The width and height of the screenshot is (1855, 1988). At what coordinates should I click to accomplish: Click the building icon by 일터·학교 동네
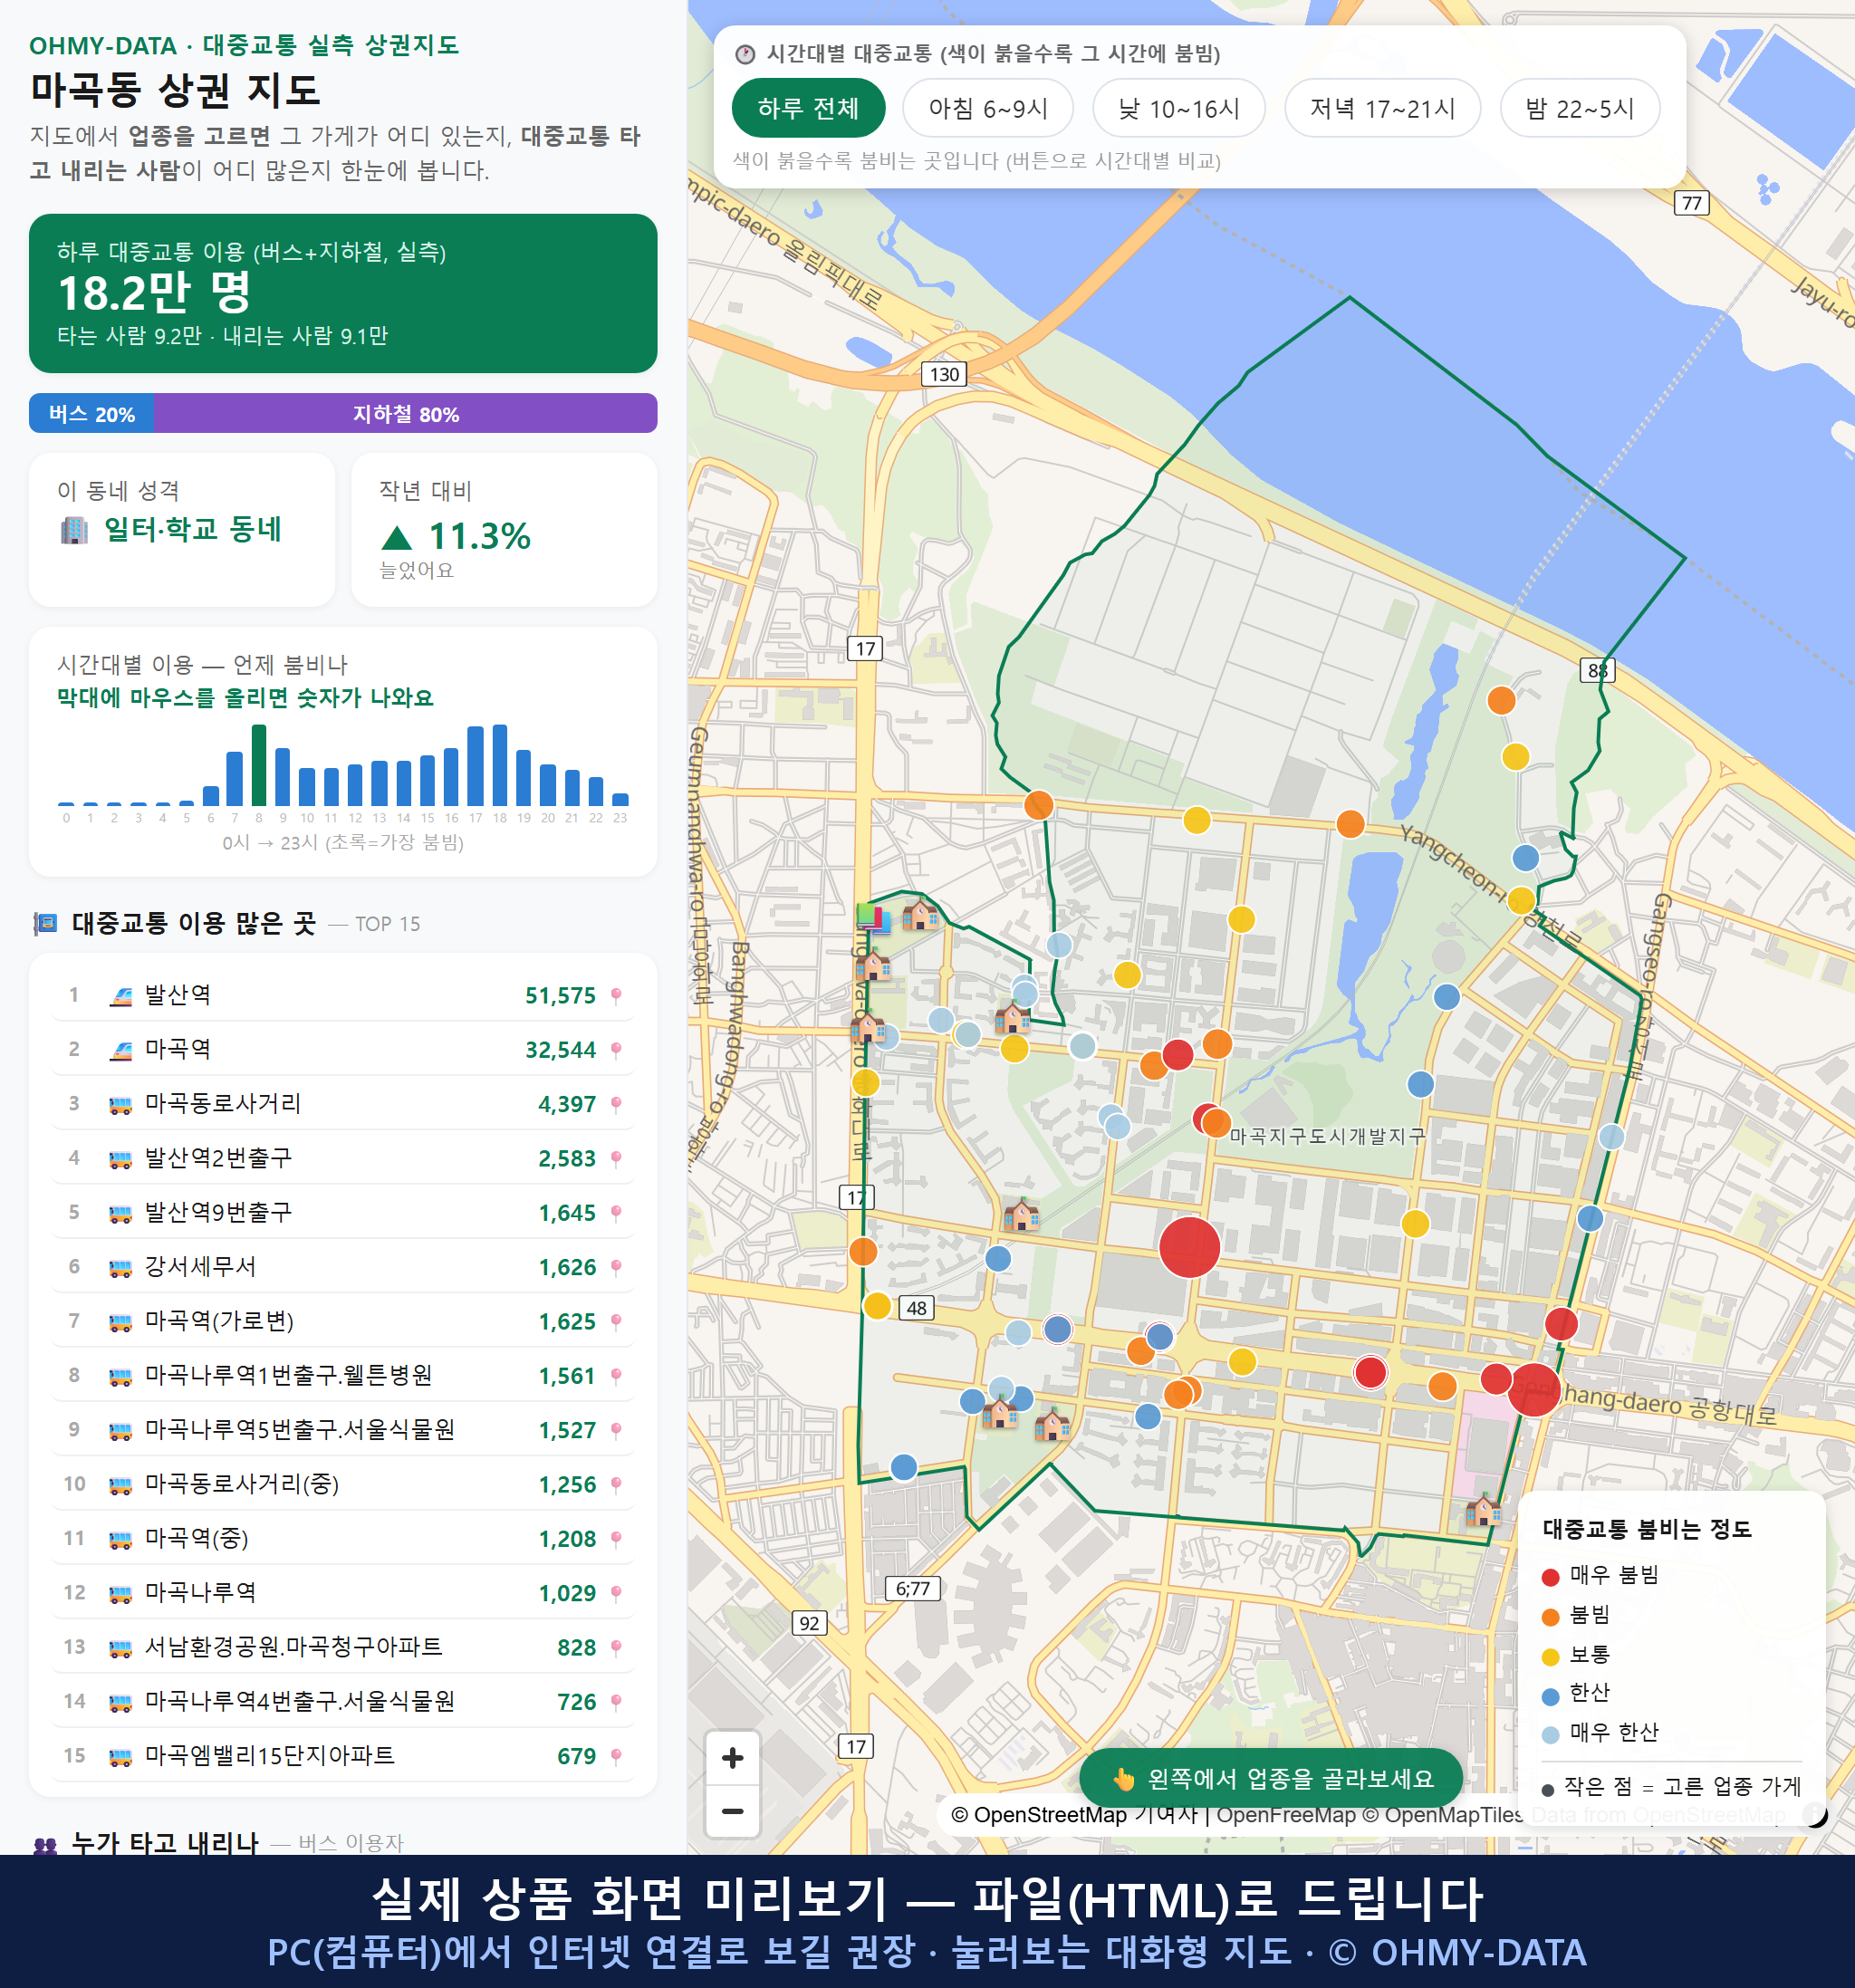tap(74, 530)
